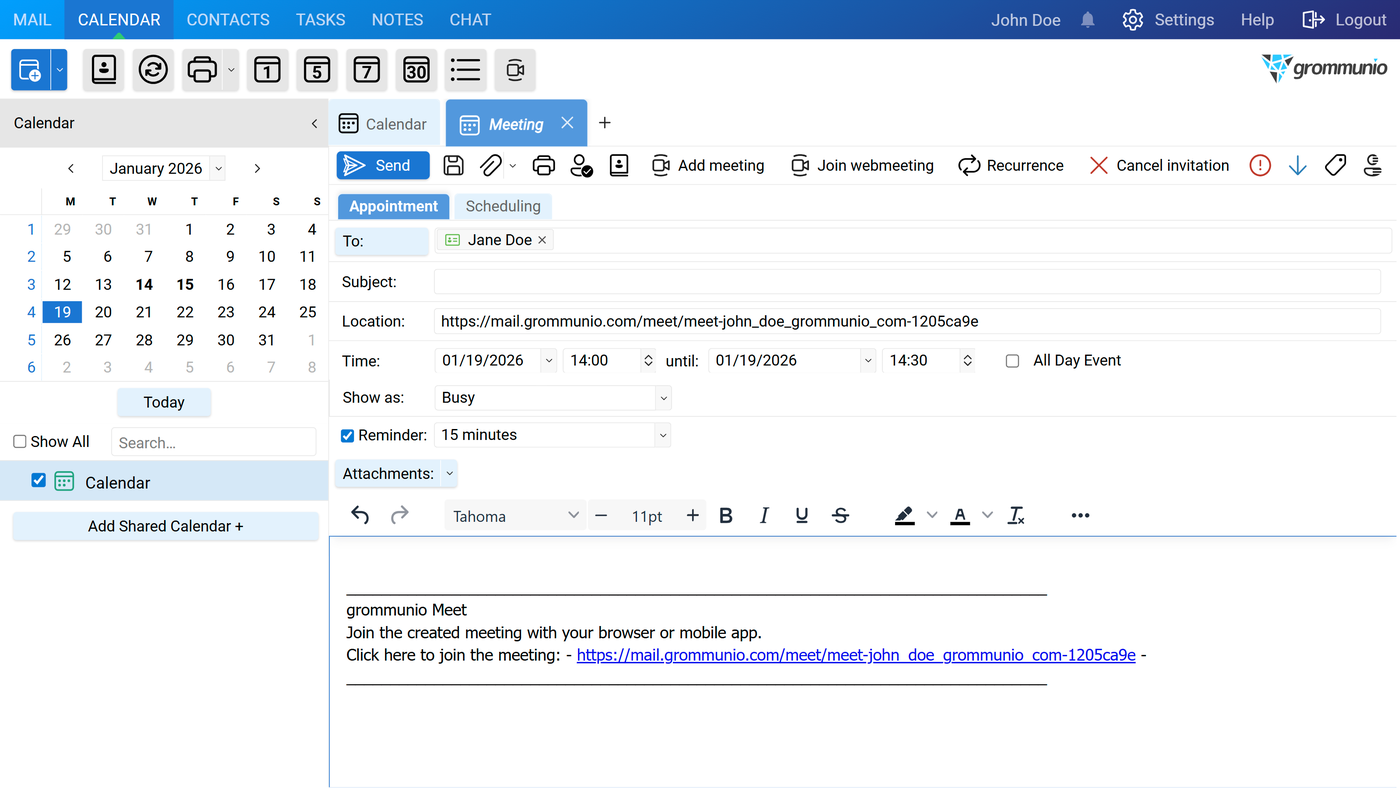Click Add Shared Calendar button
This screenshot has width=1400, height=788.
(x=165, y=526)
